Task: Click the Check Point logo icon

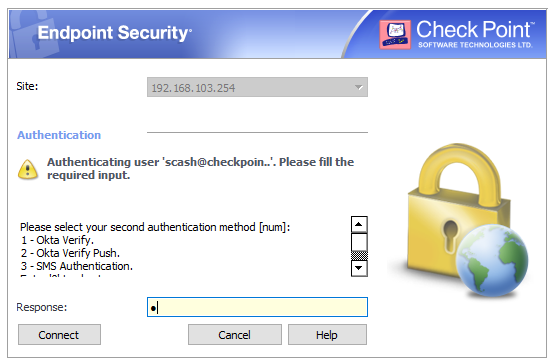Action: pyautogui.click(x=395, y=34)
